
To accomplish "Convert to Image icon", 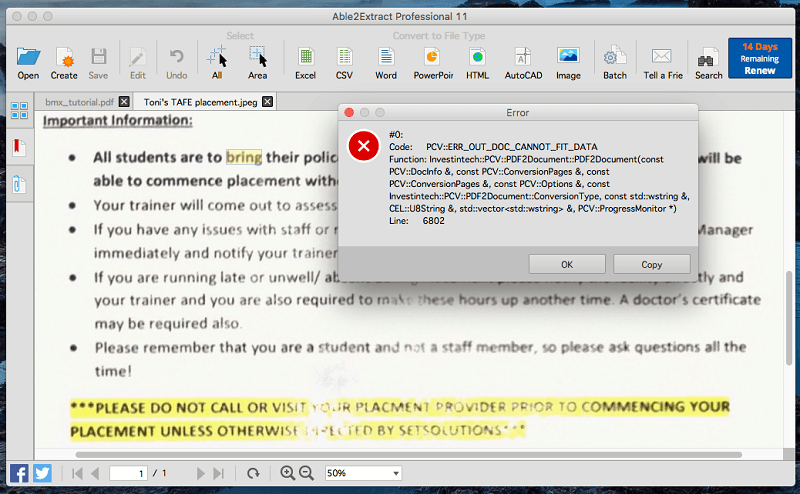I will (568, 55).
